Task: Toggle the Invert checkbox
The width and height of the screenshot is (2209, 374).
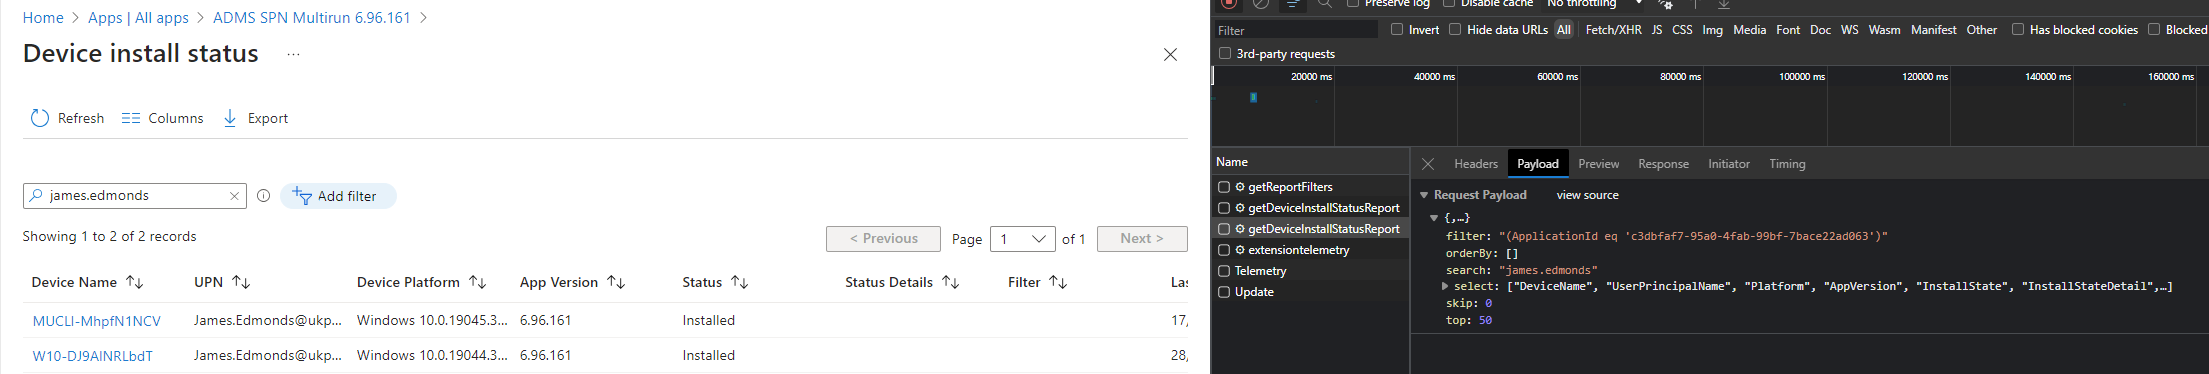Action: coord(1397,30)
